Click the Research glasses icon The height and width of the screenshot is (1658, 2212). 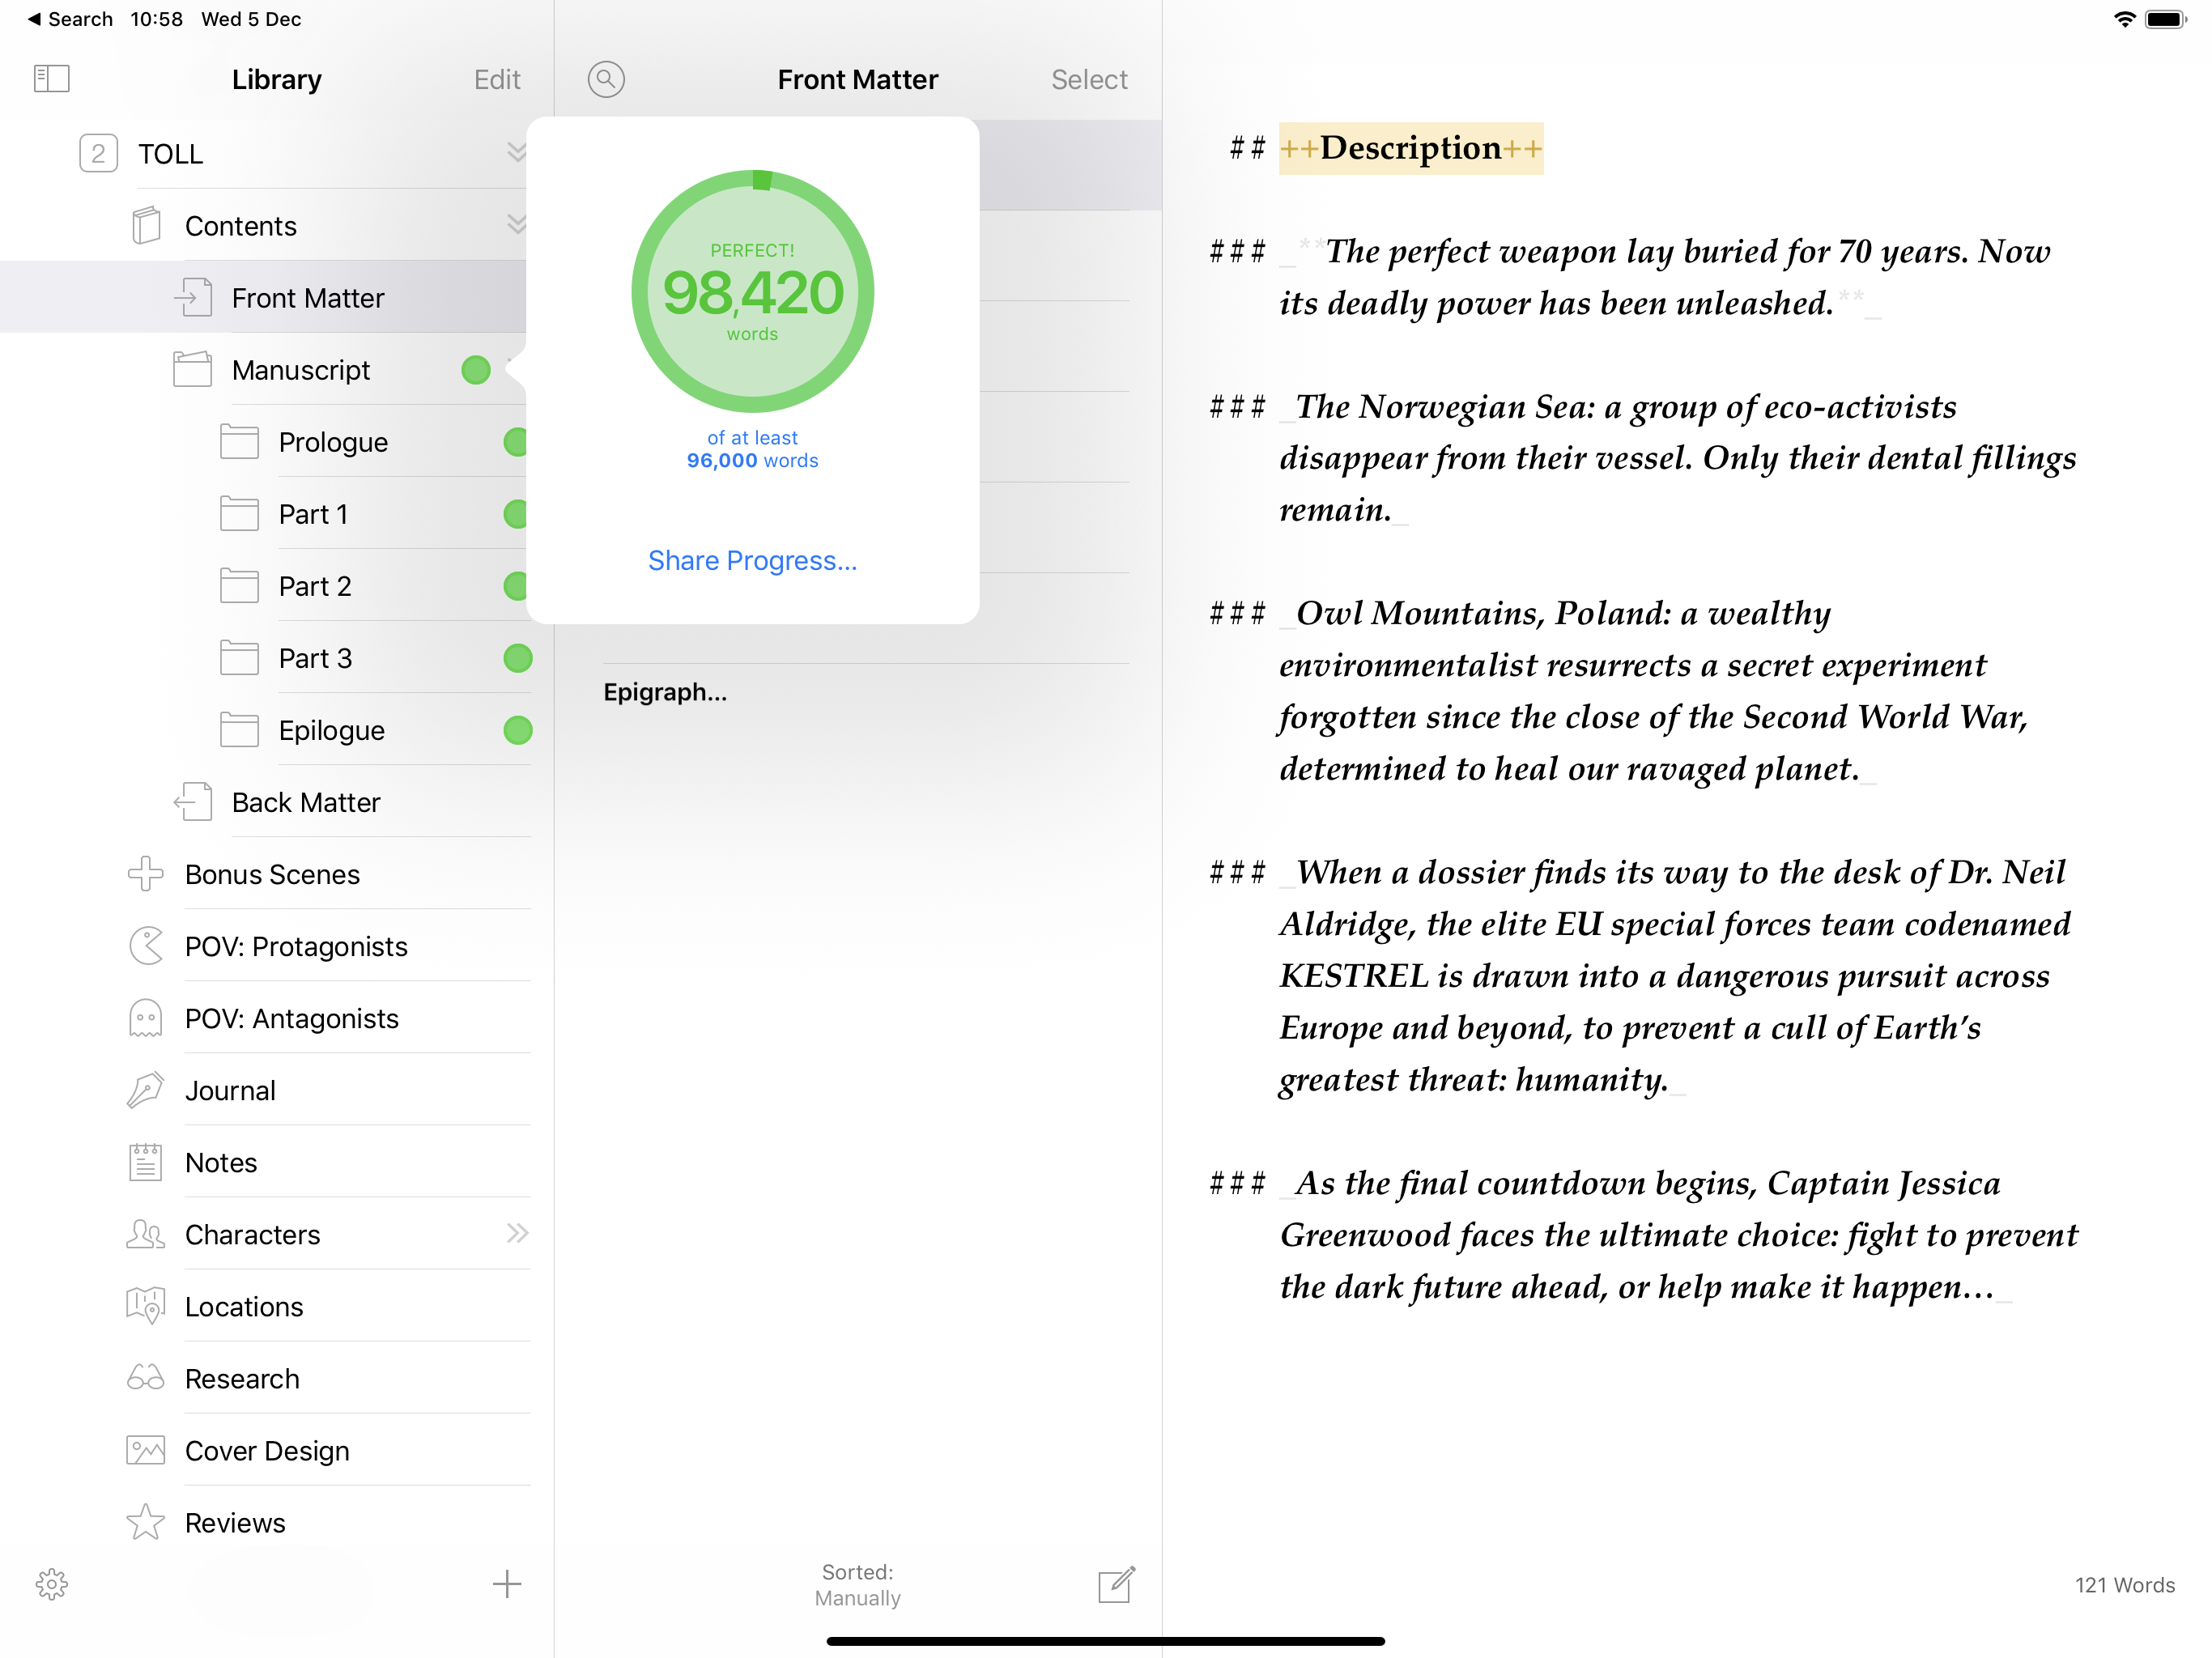146,1378
